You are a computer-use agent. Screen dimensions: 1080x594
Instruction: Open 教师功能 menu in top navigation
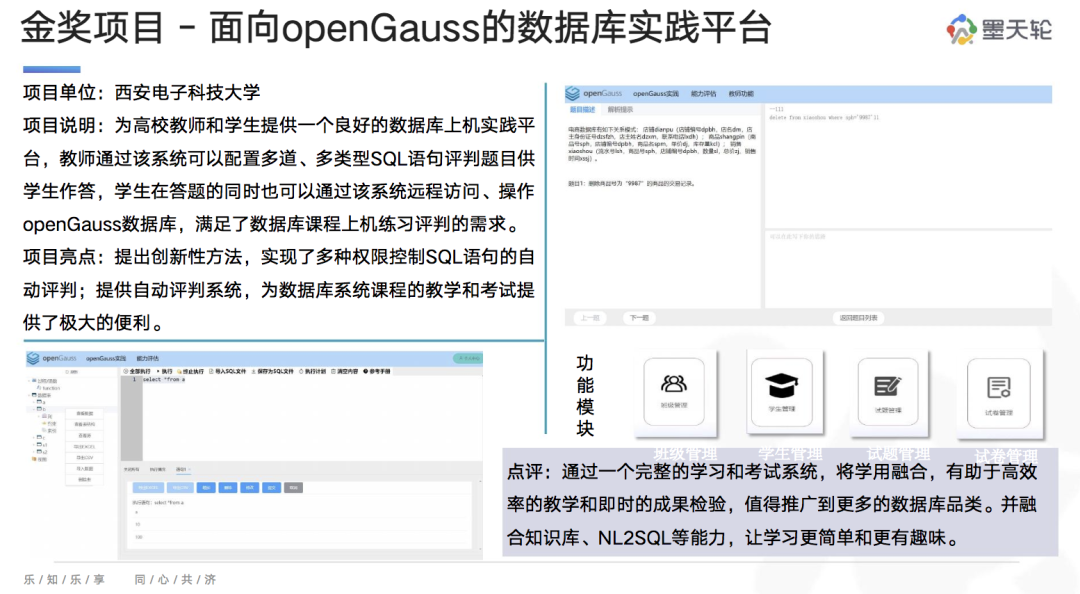point(741,94)
